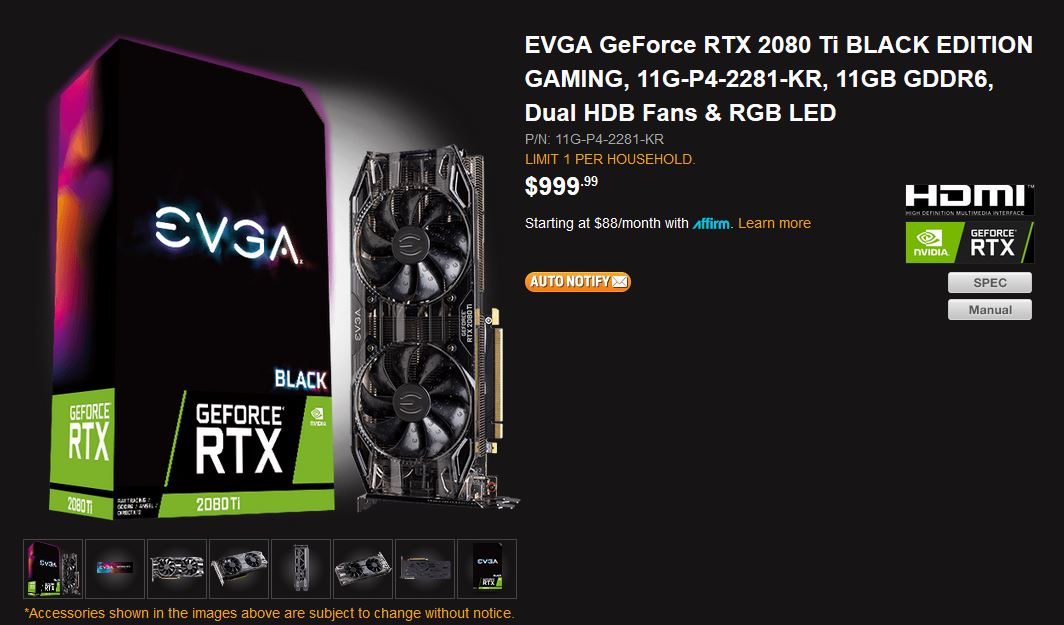Click the affirm logo

pos(712,223)
